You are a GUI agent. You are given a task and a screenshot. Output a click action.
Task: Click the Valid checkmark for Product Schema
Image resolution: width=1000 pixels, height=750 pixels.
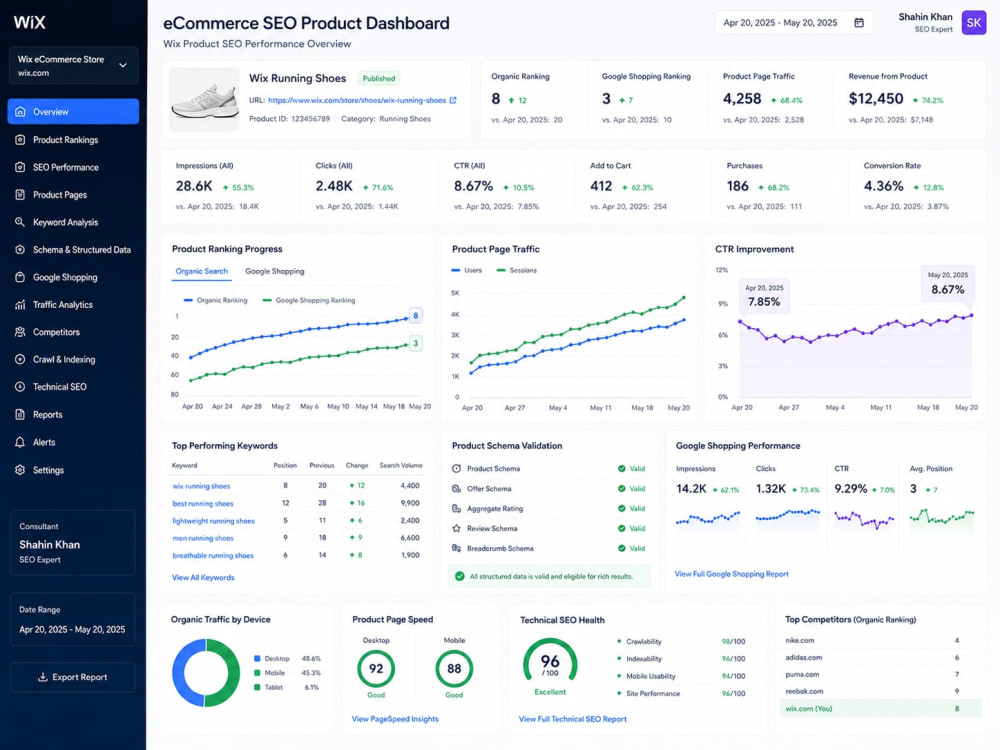(x=621, y=469)
